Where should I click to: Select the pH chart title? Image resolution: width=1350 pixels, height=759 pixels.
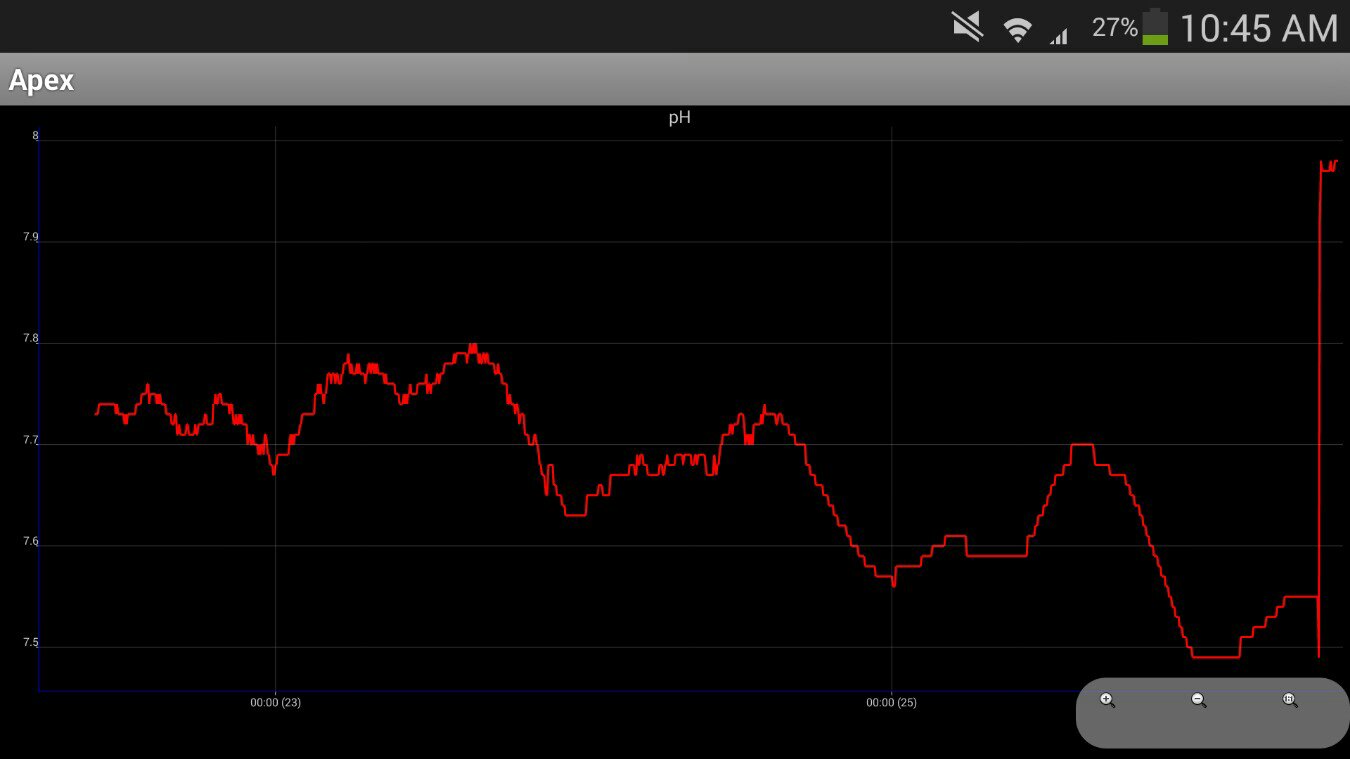[679, 118]
